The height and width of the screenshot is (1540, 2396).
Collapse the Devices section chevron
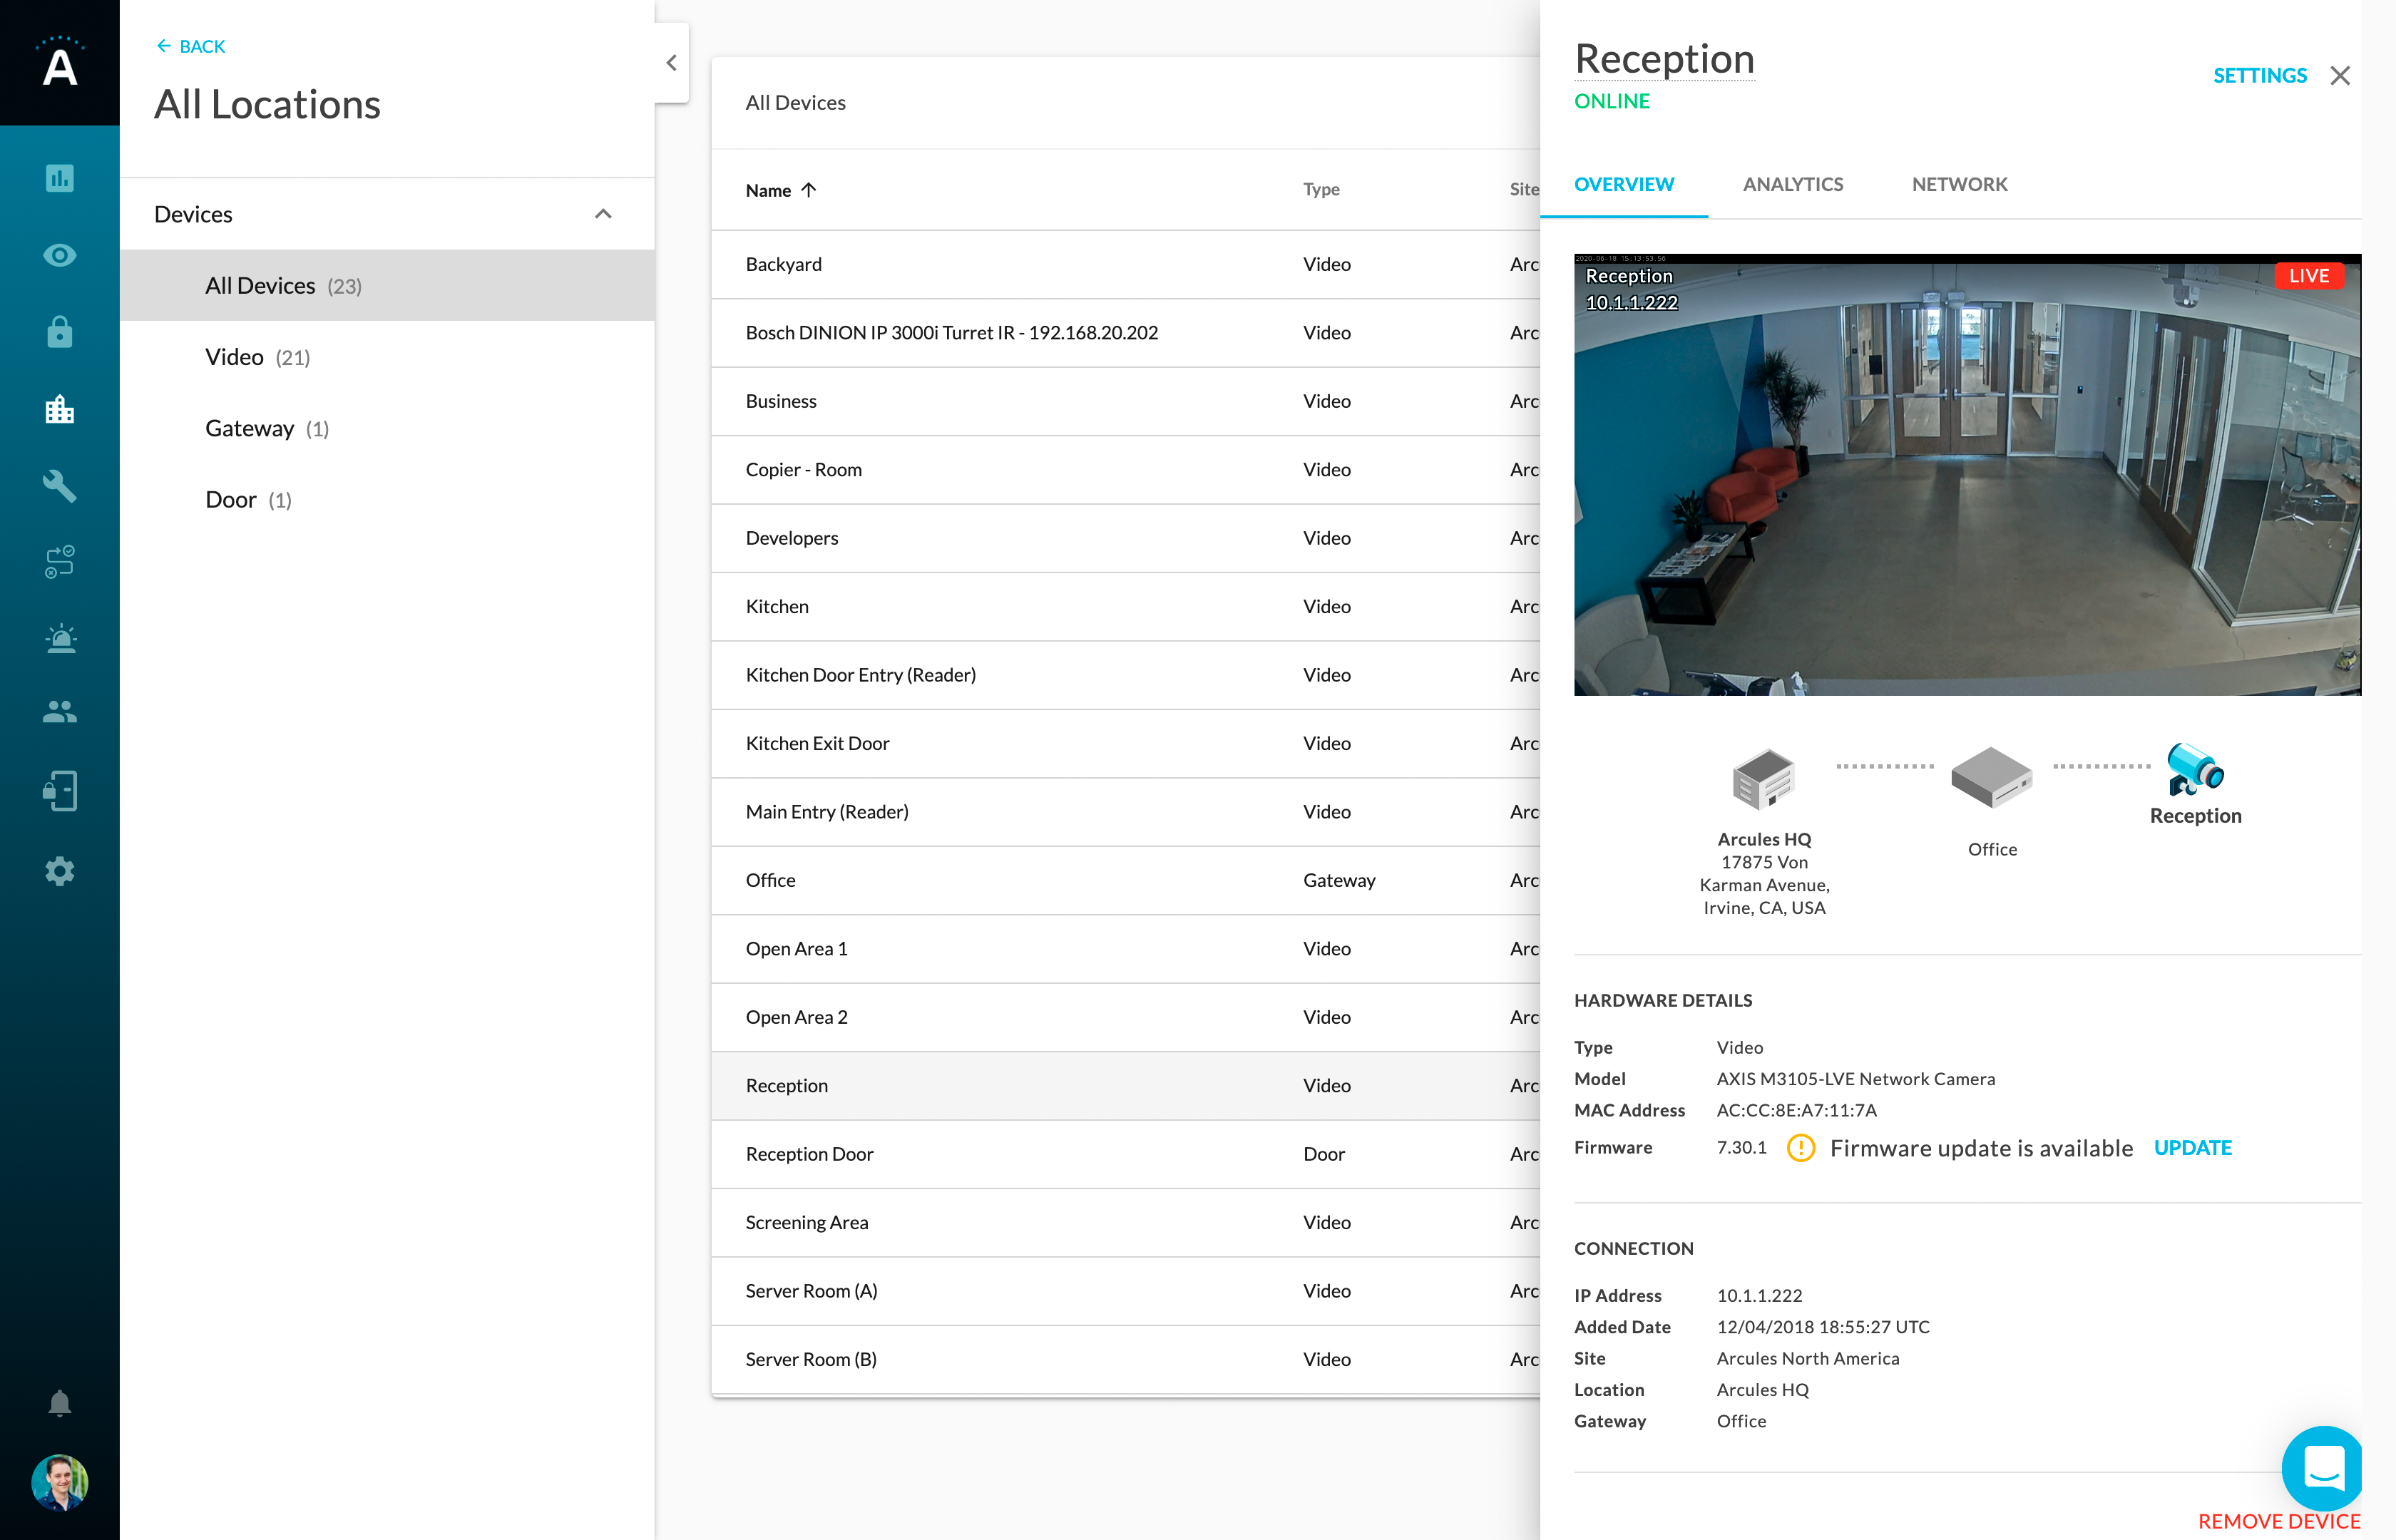click(603, 214)
